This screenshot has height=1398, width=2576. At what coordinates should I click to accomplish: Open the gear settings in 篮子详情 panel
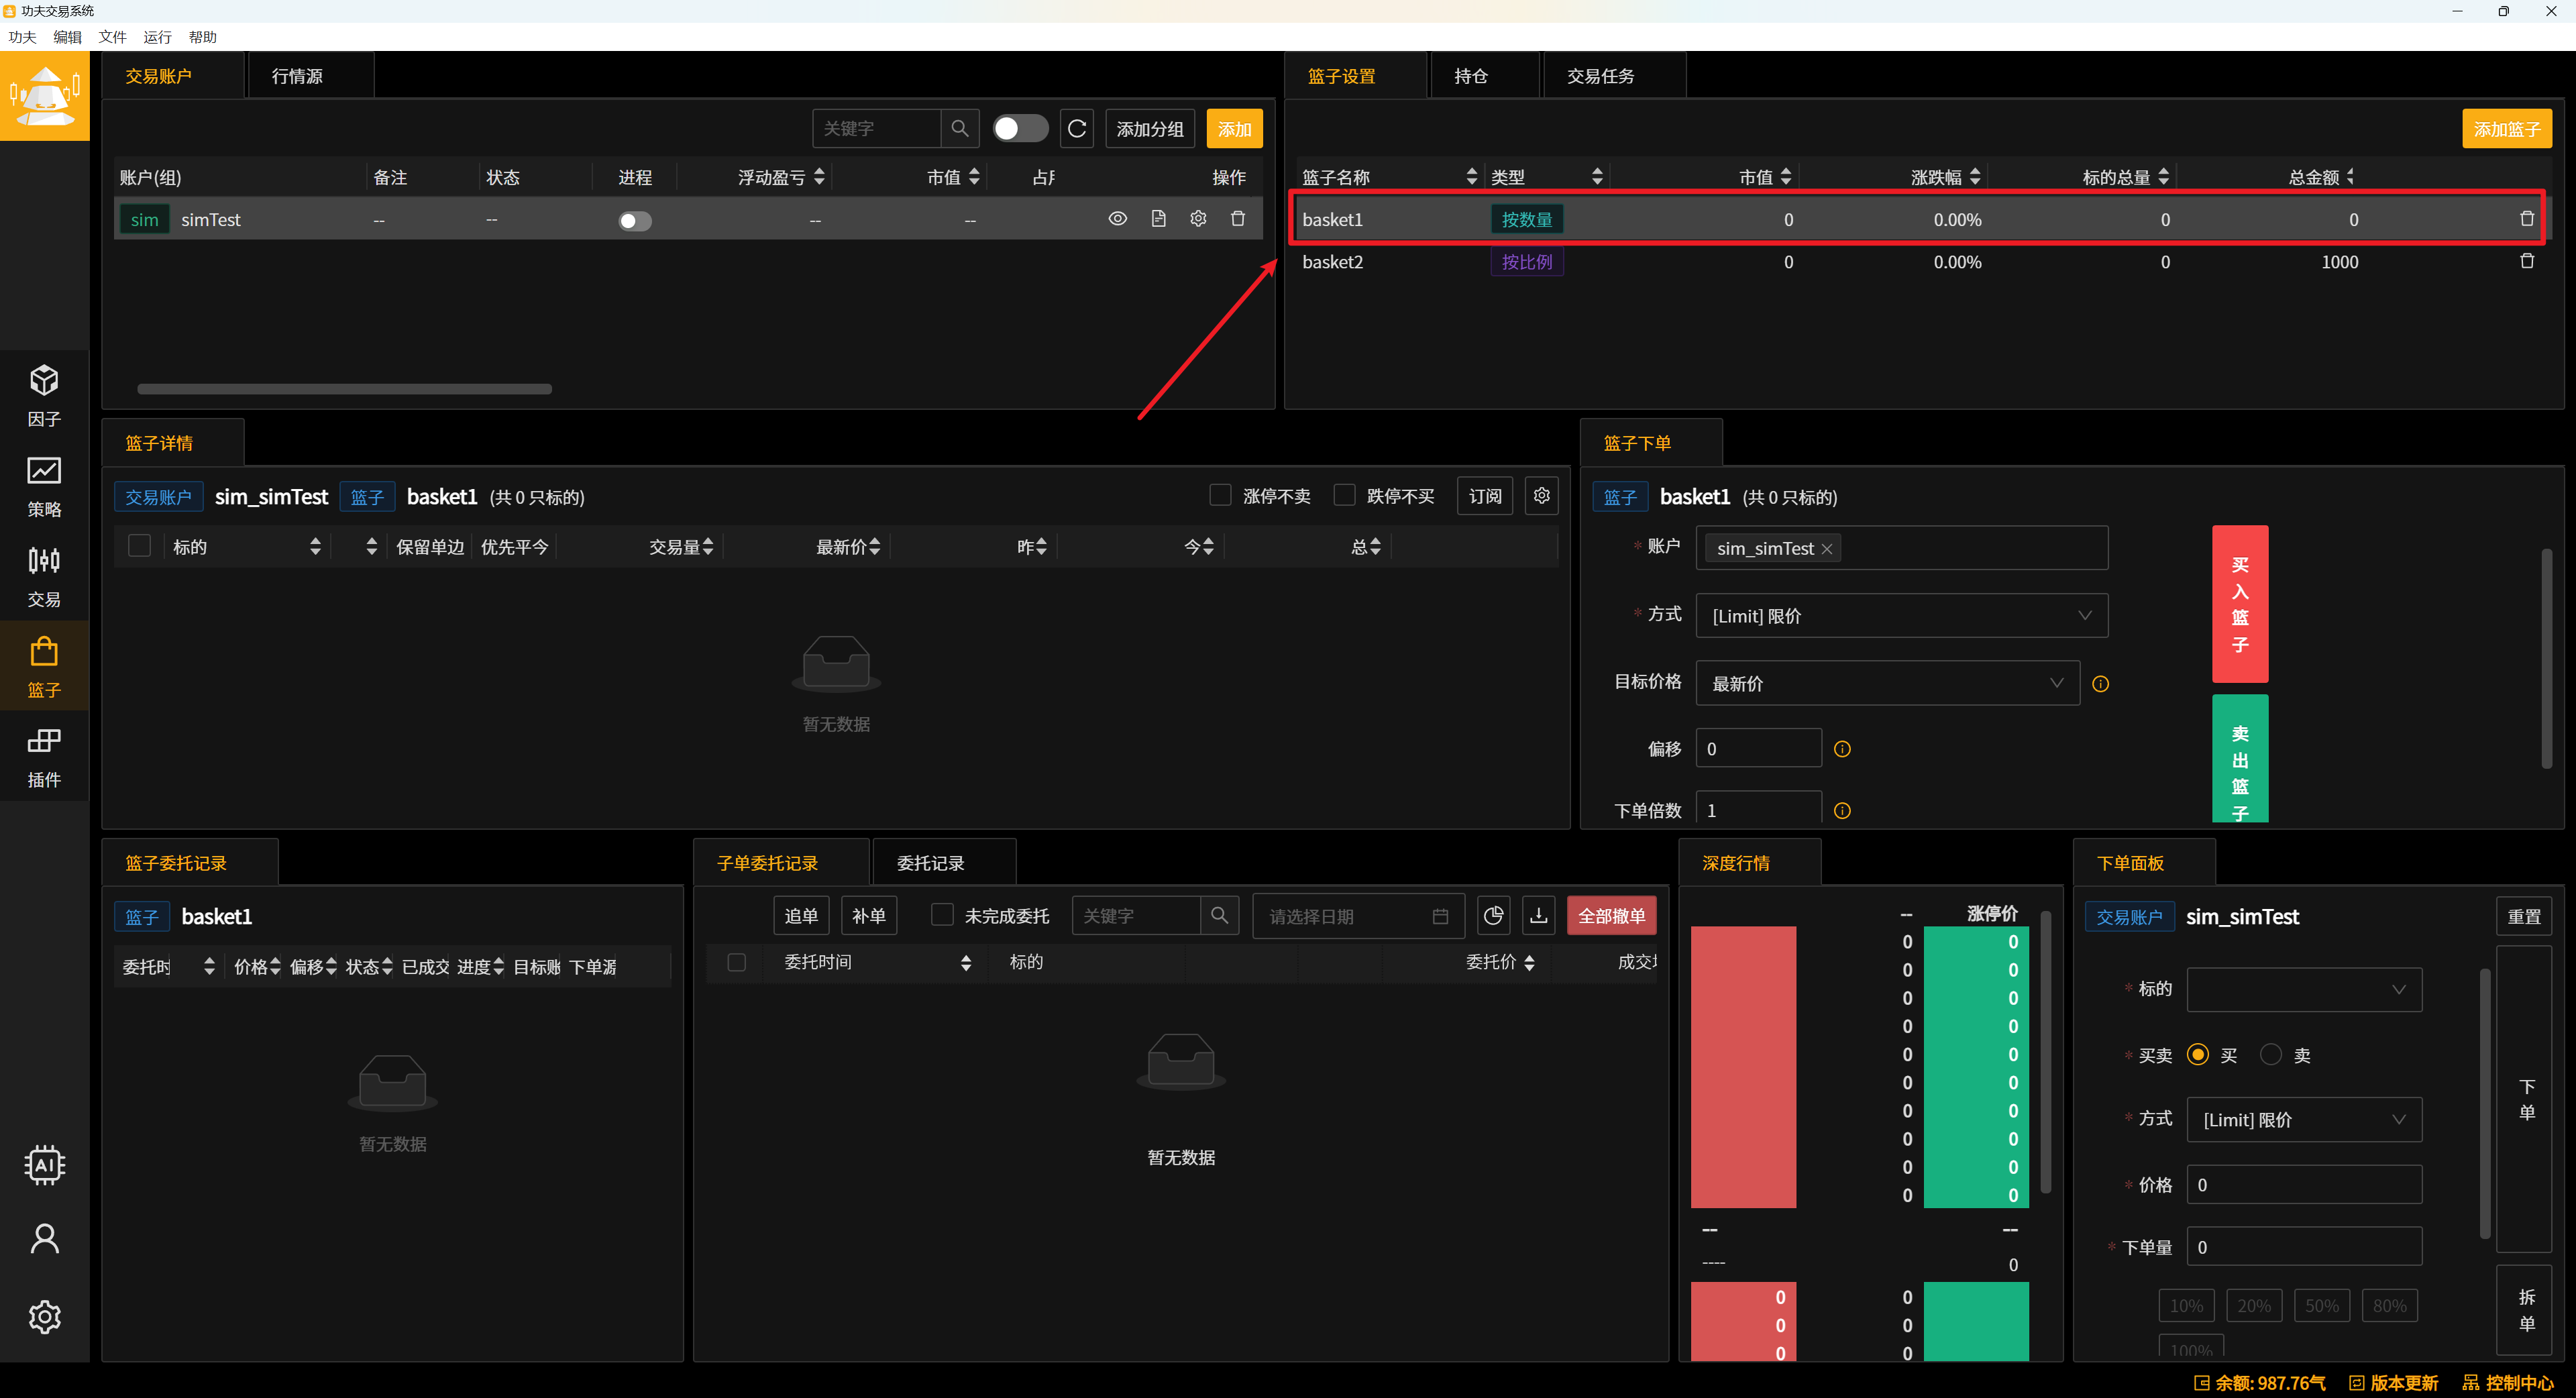point(1542,496)
